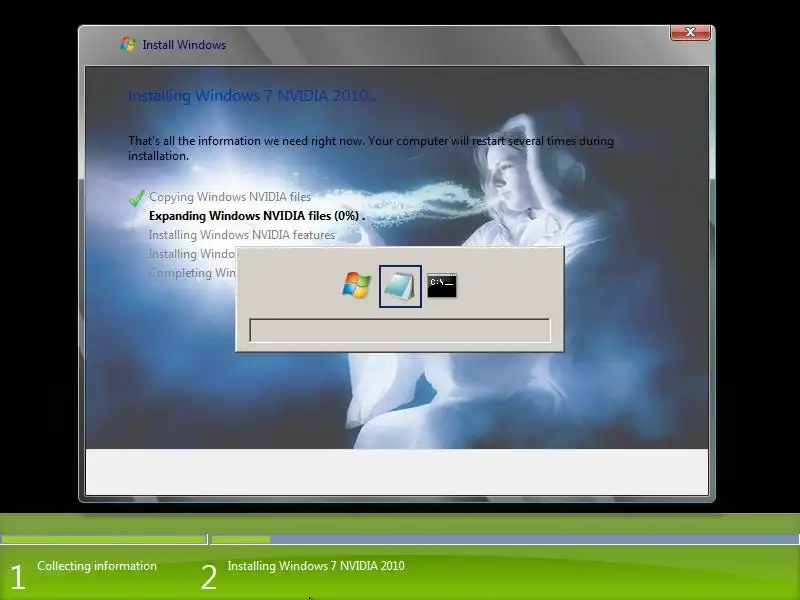Click the 'Install Windows' title text
Image resolution: width=800 pixels, height=600 pixels.
coord(184,45)
